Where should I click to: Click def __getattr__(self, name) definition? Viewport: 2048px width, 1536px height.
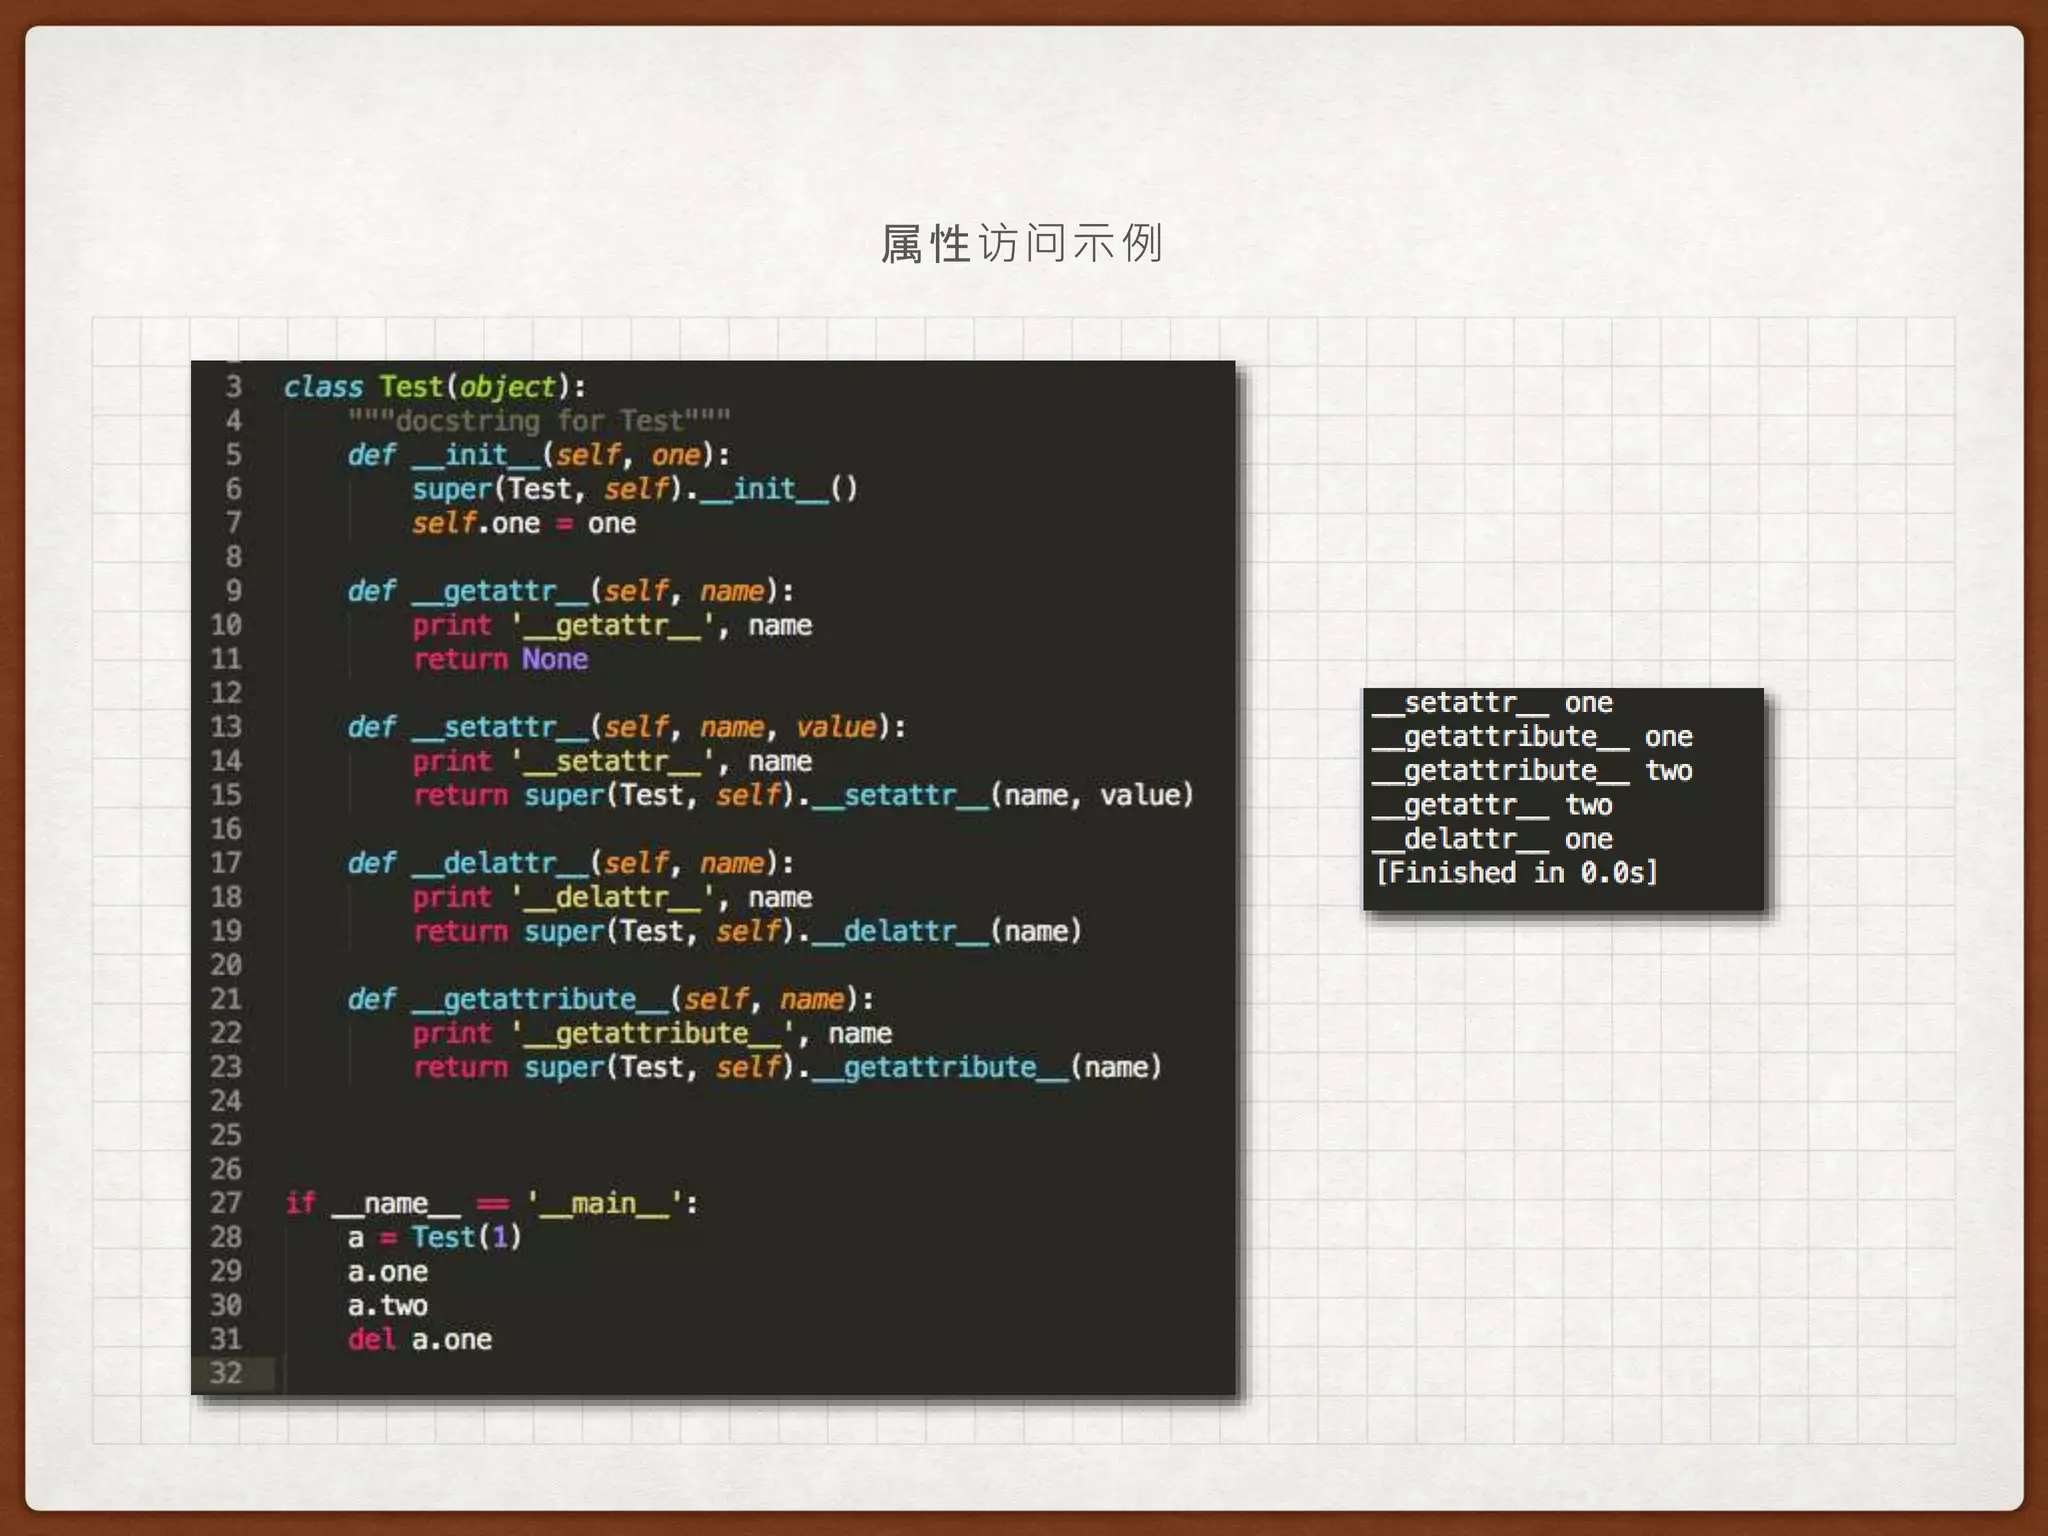tap(571, 591)
